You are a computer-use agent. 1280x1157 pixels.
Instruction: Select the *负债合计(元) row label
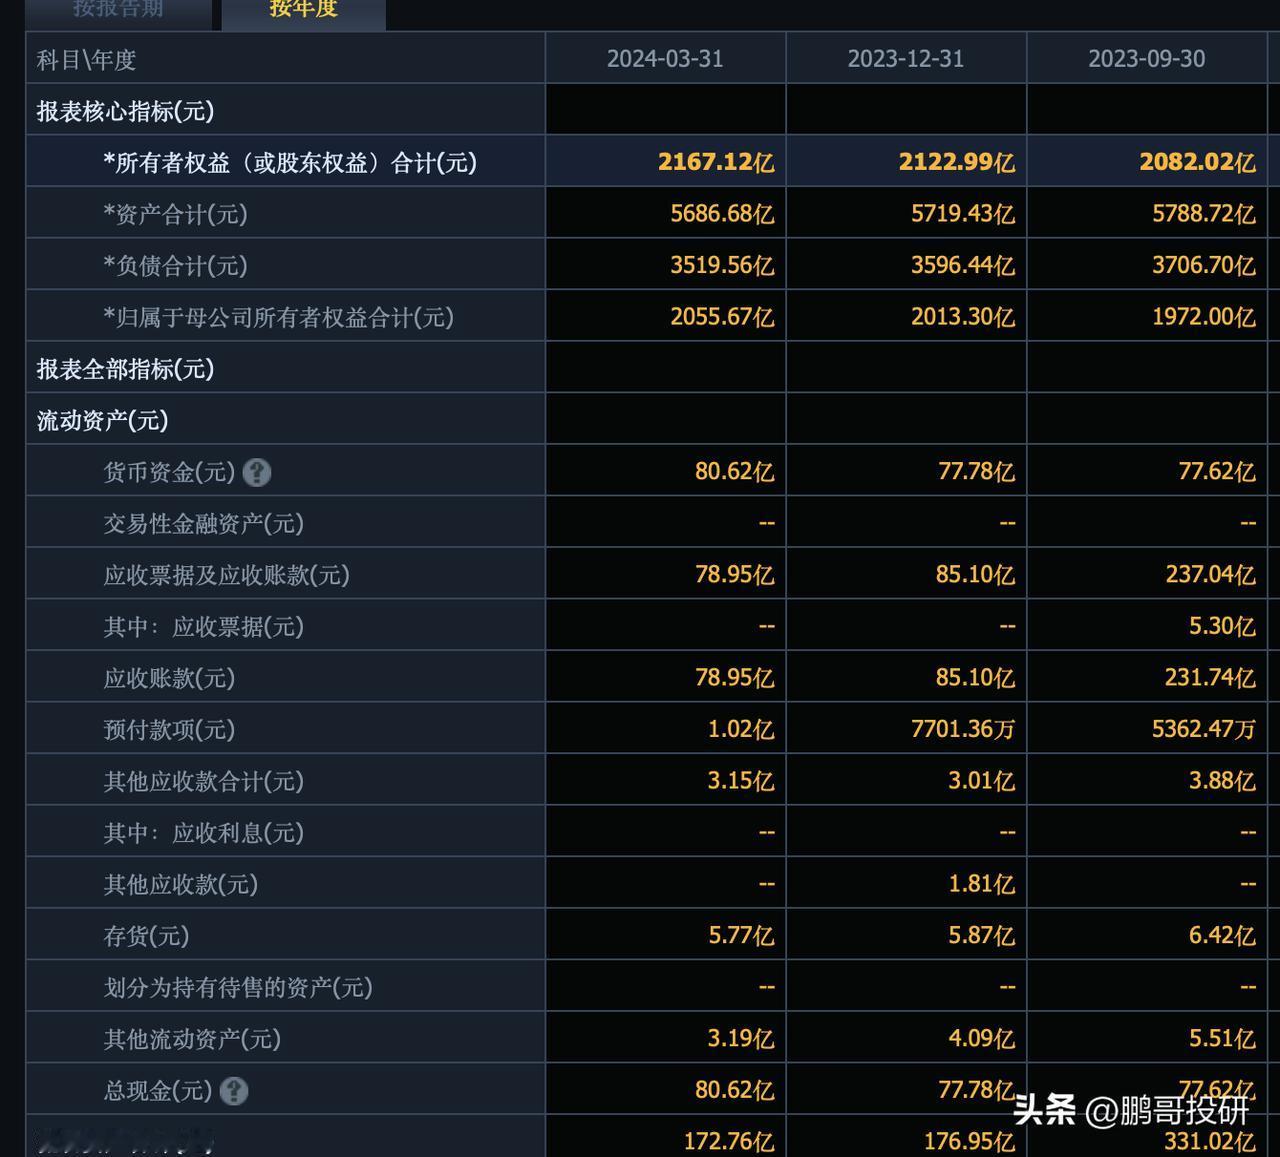175,266
